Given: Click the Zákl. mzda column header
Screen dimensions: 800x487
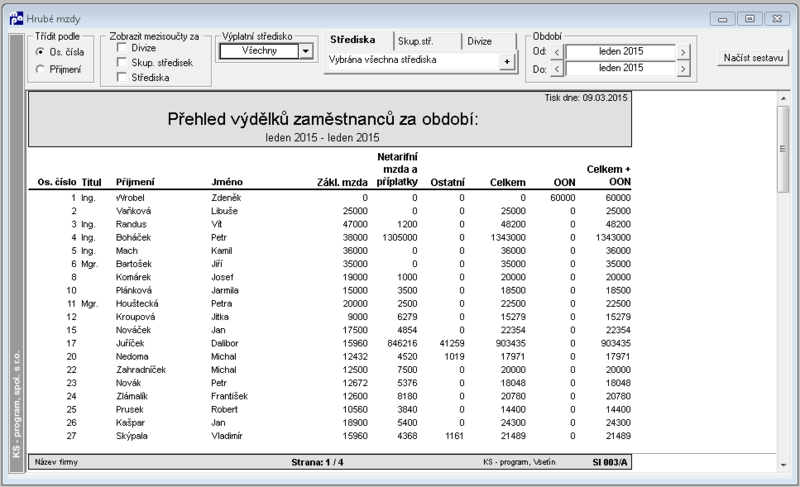Looking at the screenshot, I should [x=342, y=182].
